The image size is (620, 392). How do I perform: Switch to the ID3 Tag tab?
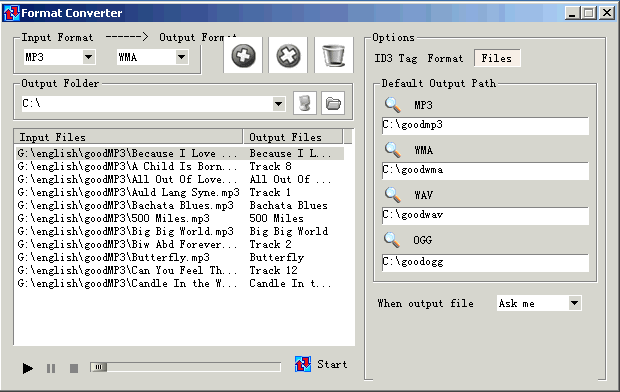click(396, 59)
